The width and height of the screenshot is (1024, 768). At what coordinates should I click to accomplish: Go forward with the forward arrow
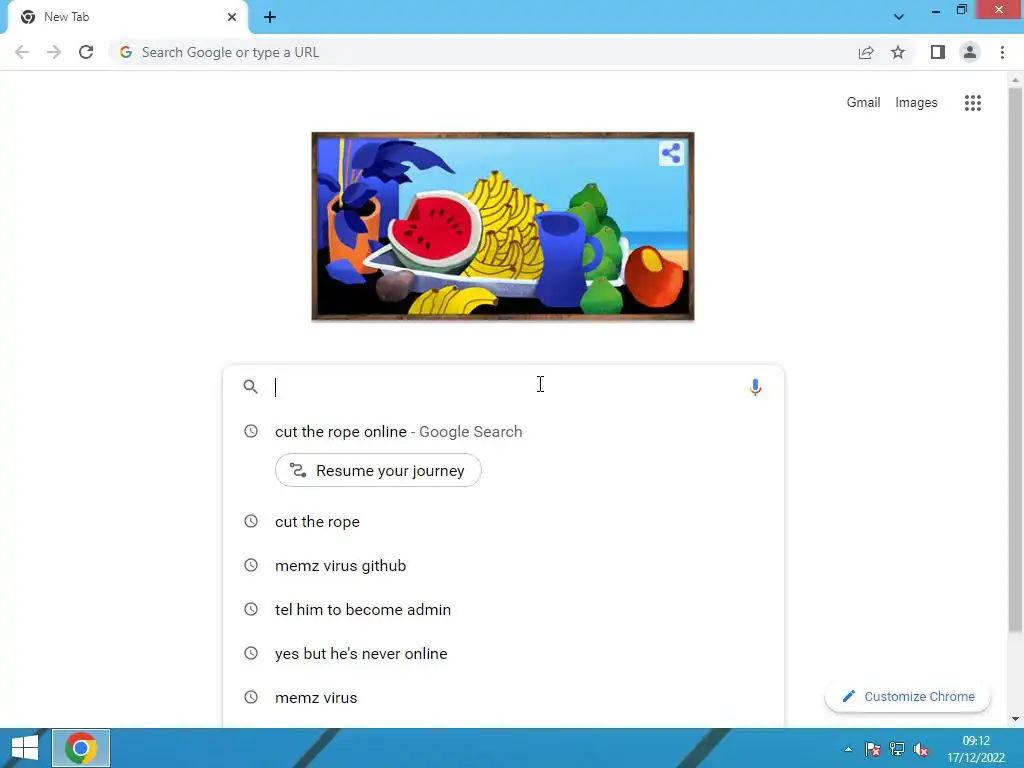(54, 52)
